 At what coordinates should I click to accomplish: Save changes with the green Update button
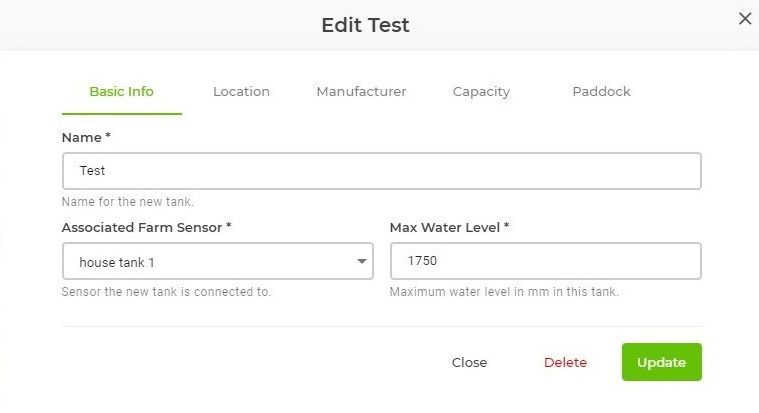tap(661, 362)
